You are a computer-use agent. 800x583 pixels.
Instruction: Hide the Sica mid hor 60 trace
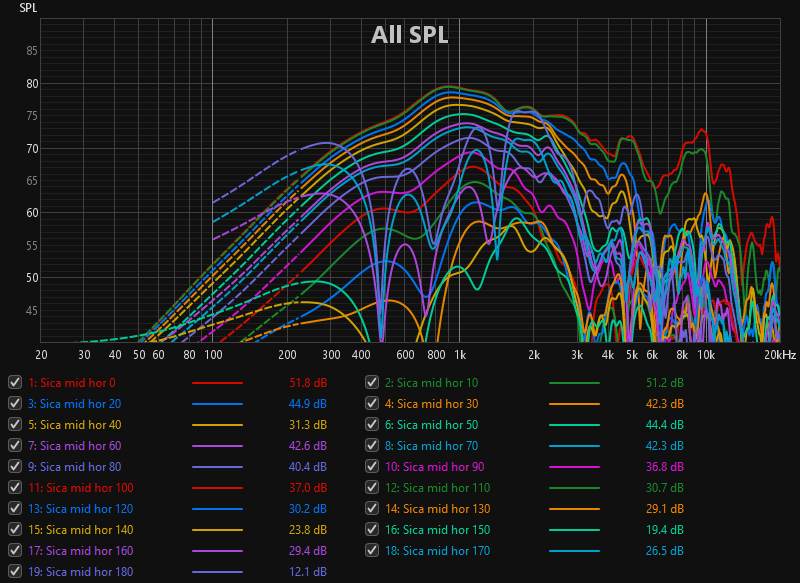[15, 445]
